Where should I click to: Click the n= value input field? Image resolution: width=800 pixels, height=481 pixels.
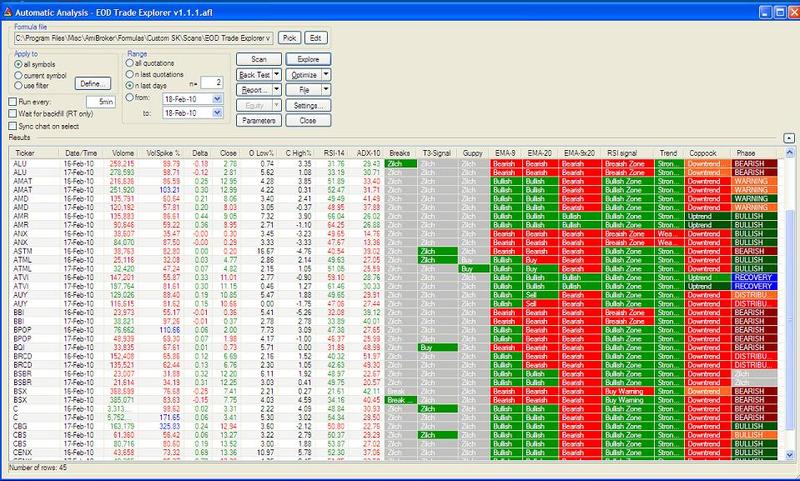click(x=212, y=83)
